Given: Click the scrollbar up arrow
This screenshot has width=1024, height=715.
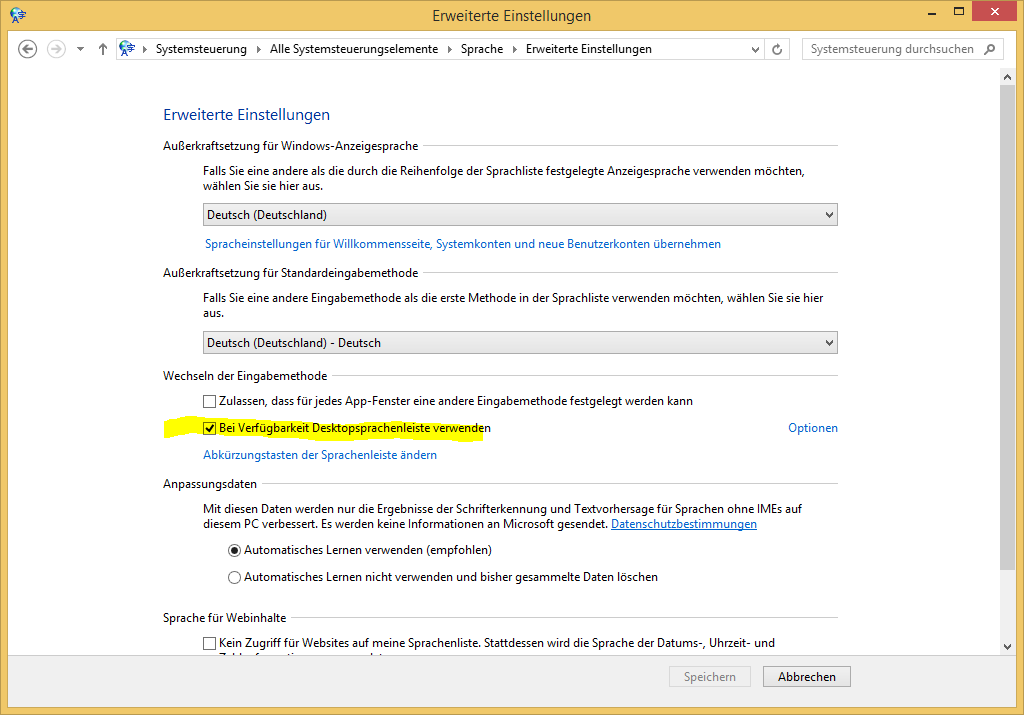Looking at the screenshot, I should coord(1007,77).
